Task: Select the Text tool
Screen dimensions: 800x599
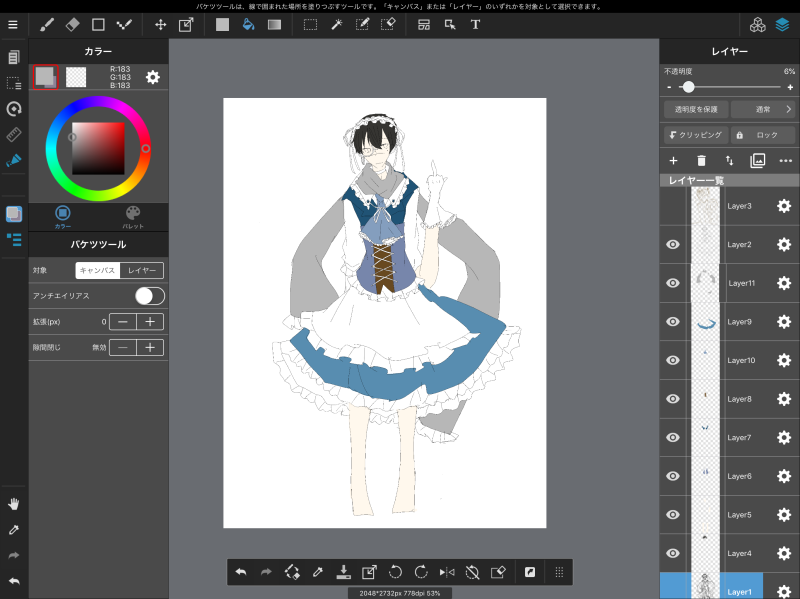Action: pos(475,24)
